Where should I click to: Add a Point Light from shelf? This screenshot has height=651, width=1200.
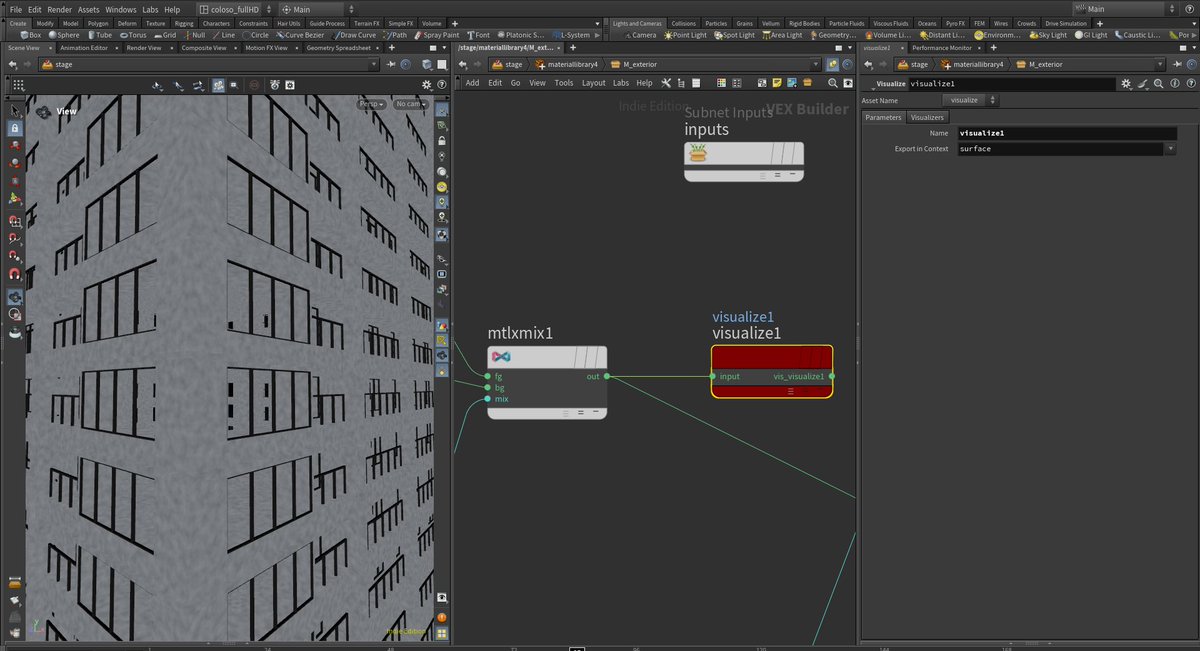click(683, 35)
